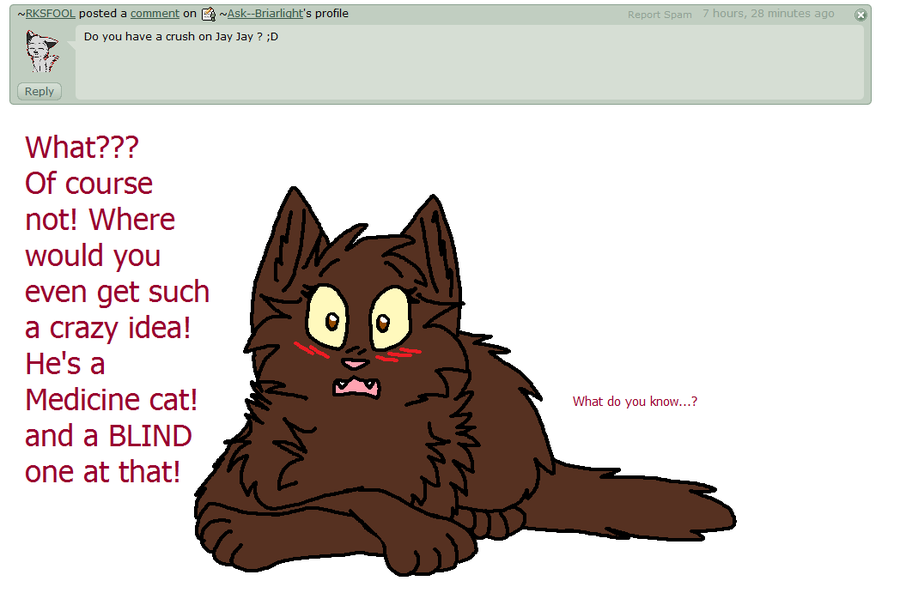
Task: Click the cat's pink nose
Action: click(x=353, y=363)
